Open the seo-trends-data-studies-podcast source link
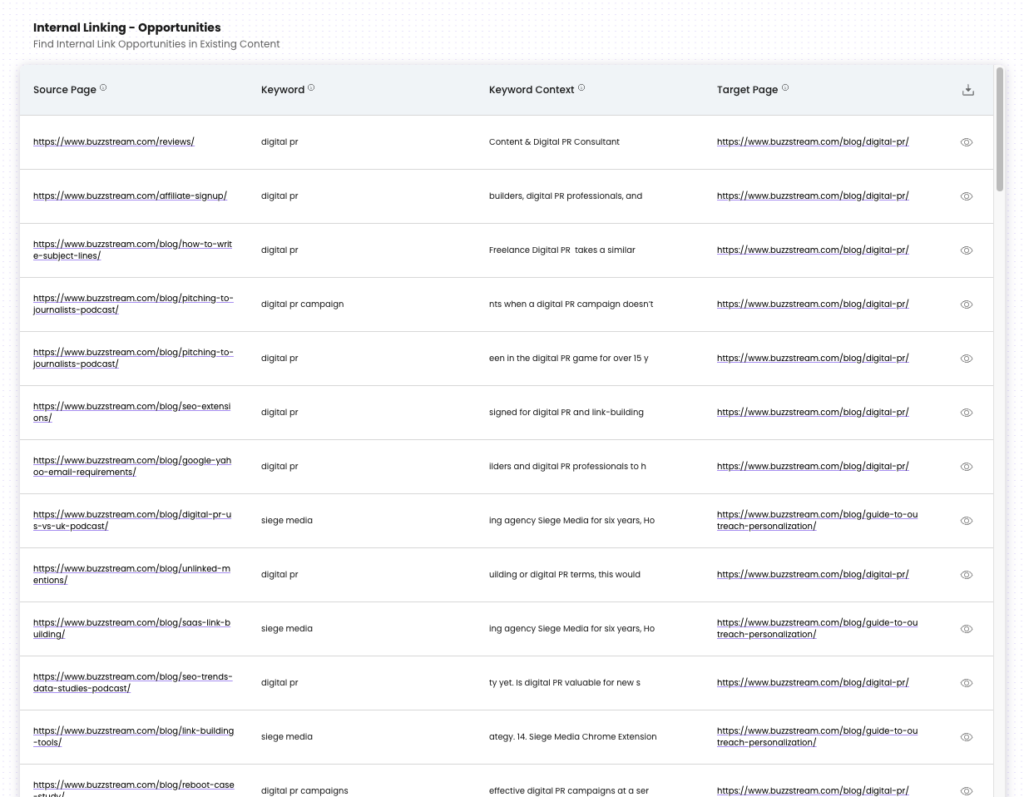This screenshot has height=797, width=1024. [132, 682]
